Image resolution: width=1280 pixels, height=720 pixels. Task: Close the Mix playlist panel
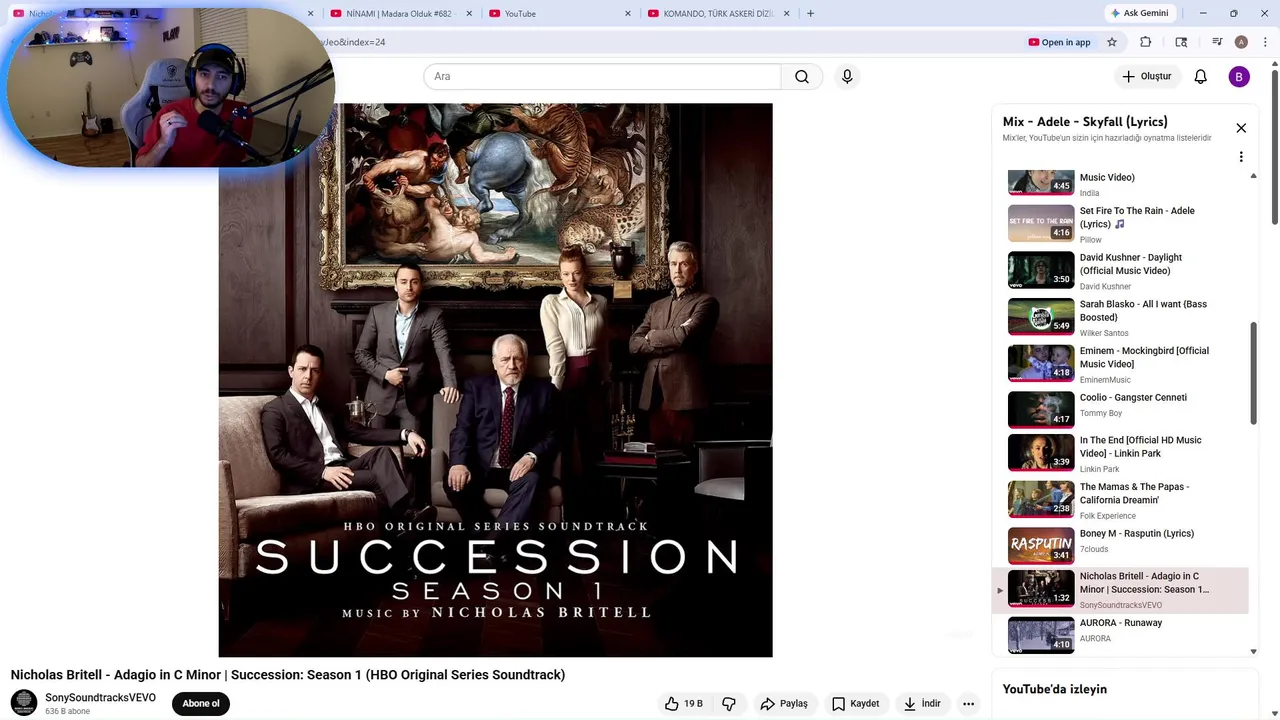click(x=1241, y=128)
